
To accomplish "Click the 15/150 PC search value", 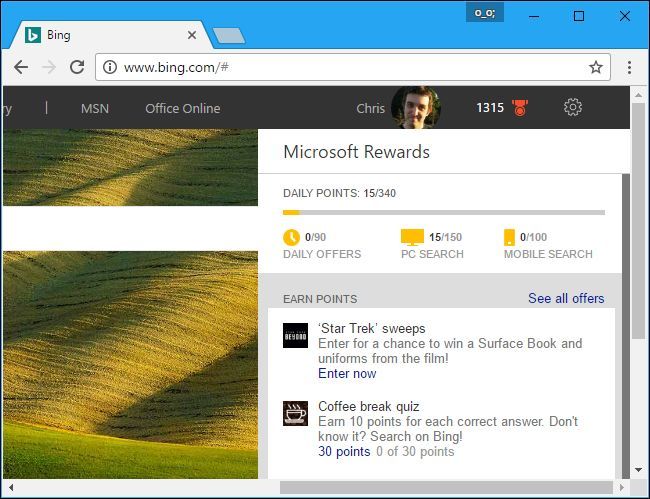I will click(445, 237).
